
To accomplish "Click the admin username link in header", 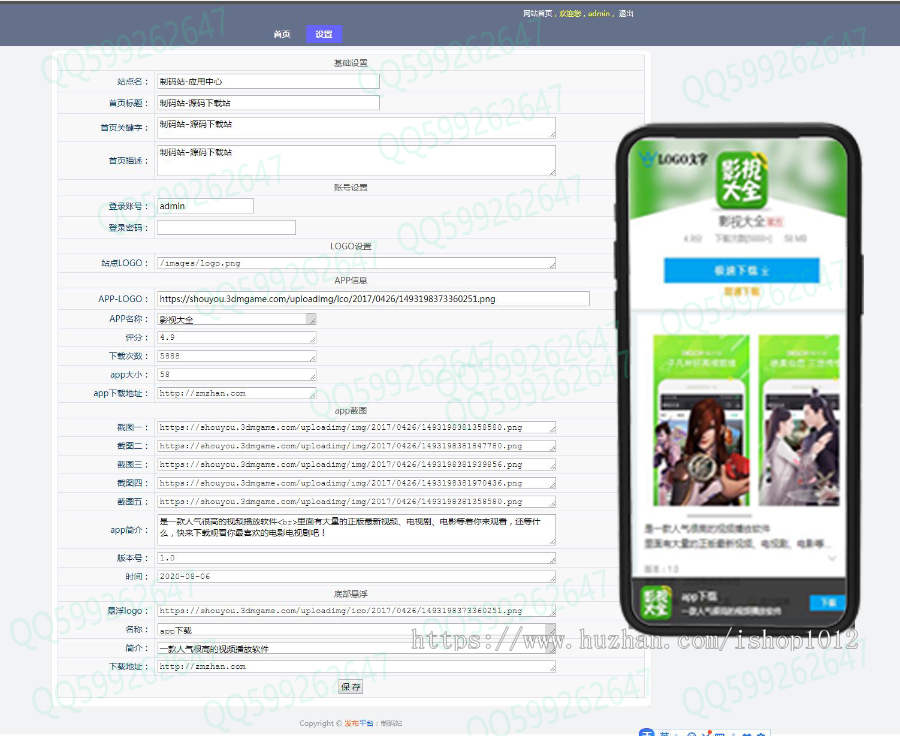I will (x=599, y=14).
